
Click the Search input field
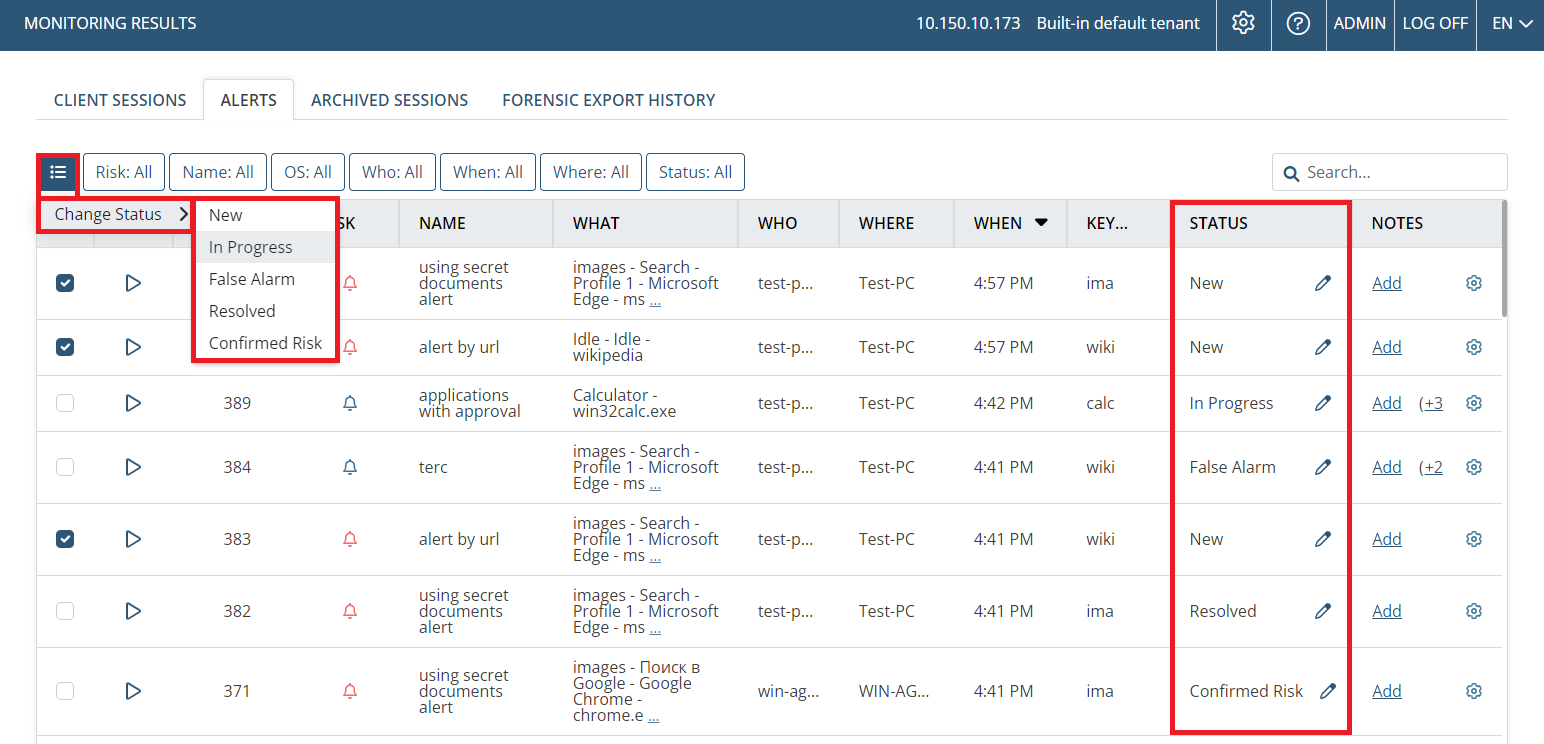click(1400, 172)
